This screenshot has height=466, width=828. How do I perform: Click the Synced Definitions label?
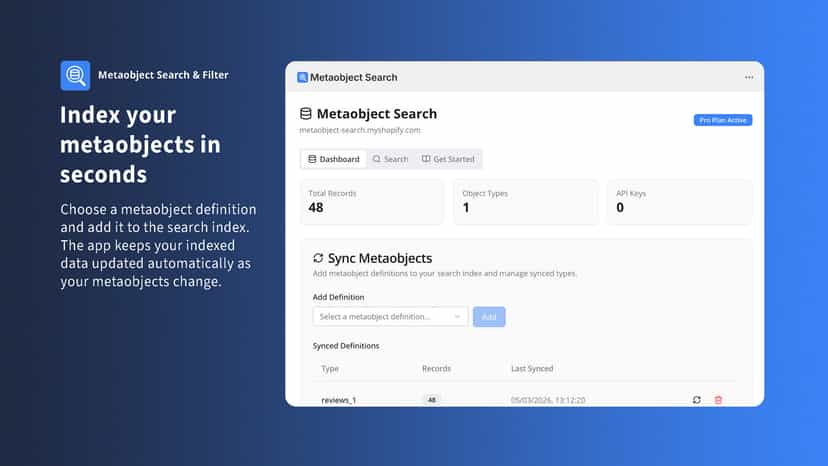point(346,346)
